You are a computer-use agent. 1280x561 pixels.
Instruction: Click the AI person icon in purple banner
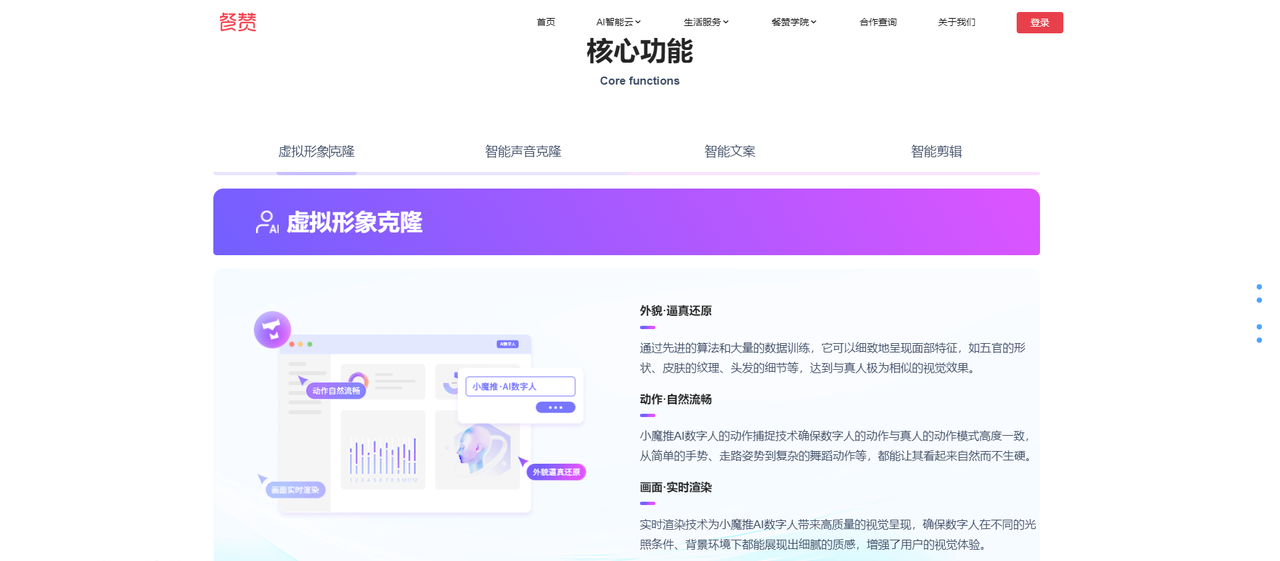[x=266, y=222]
